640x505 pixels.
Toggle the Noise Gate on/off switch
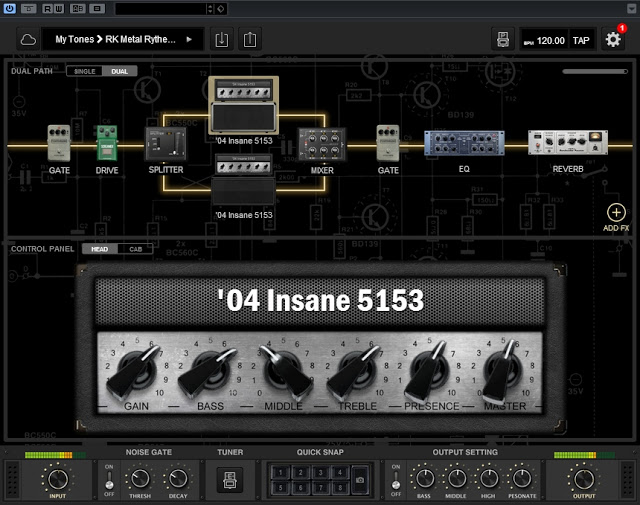(110, 478)
